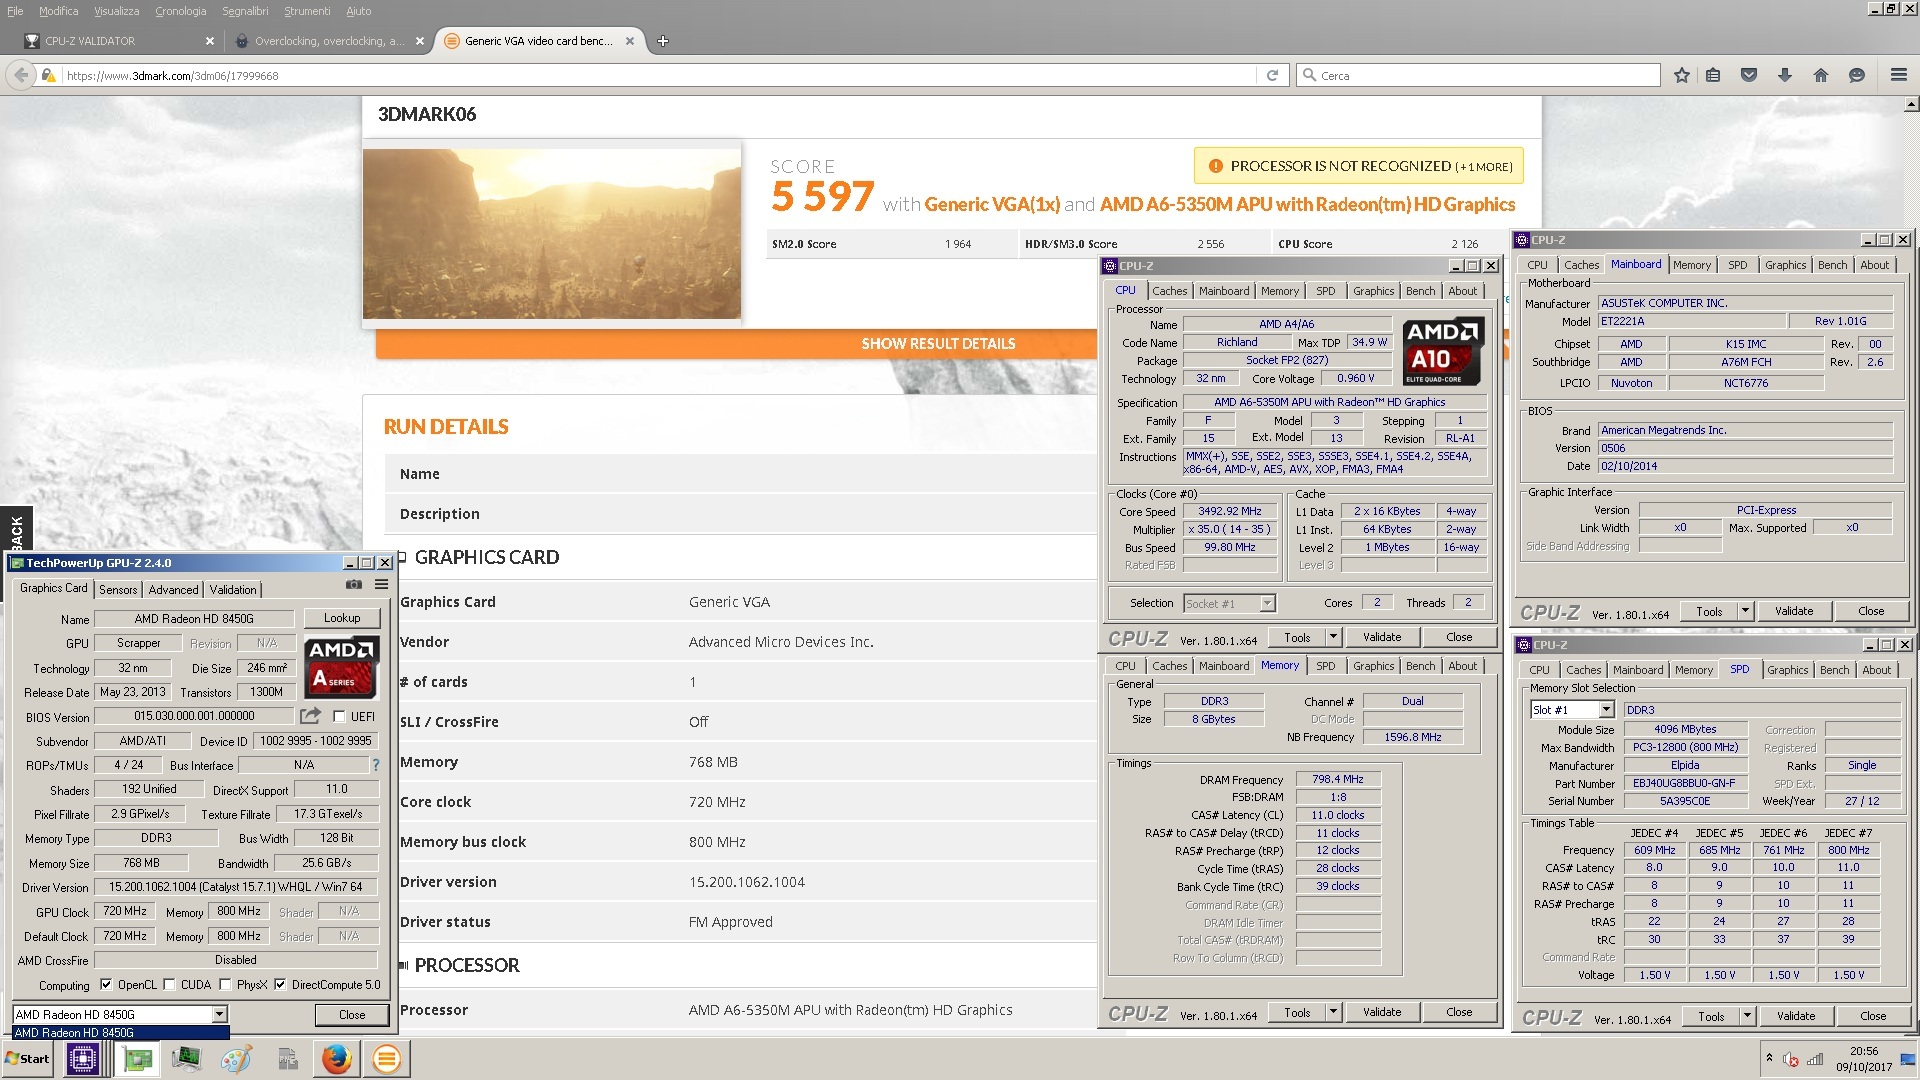
Task: Open the Firefox chat bubble toolbar icon
Action: click(1857, 75)
